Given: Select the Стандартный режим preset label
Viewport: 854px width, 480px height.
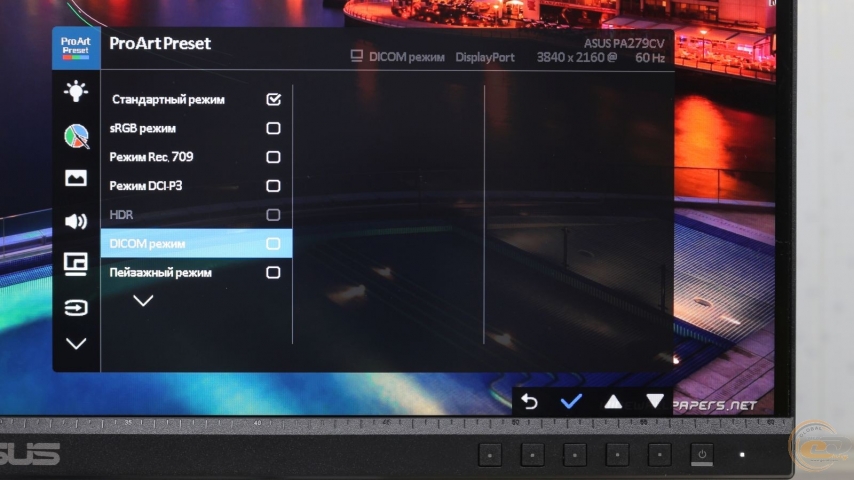Looking at the screenshot, I should coord(168,100).
